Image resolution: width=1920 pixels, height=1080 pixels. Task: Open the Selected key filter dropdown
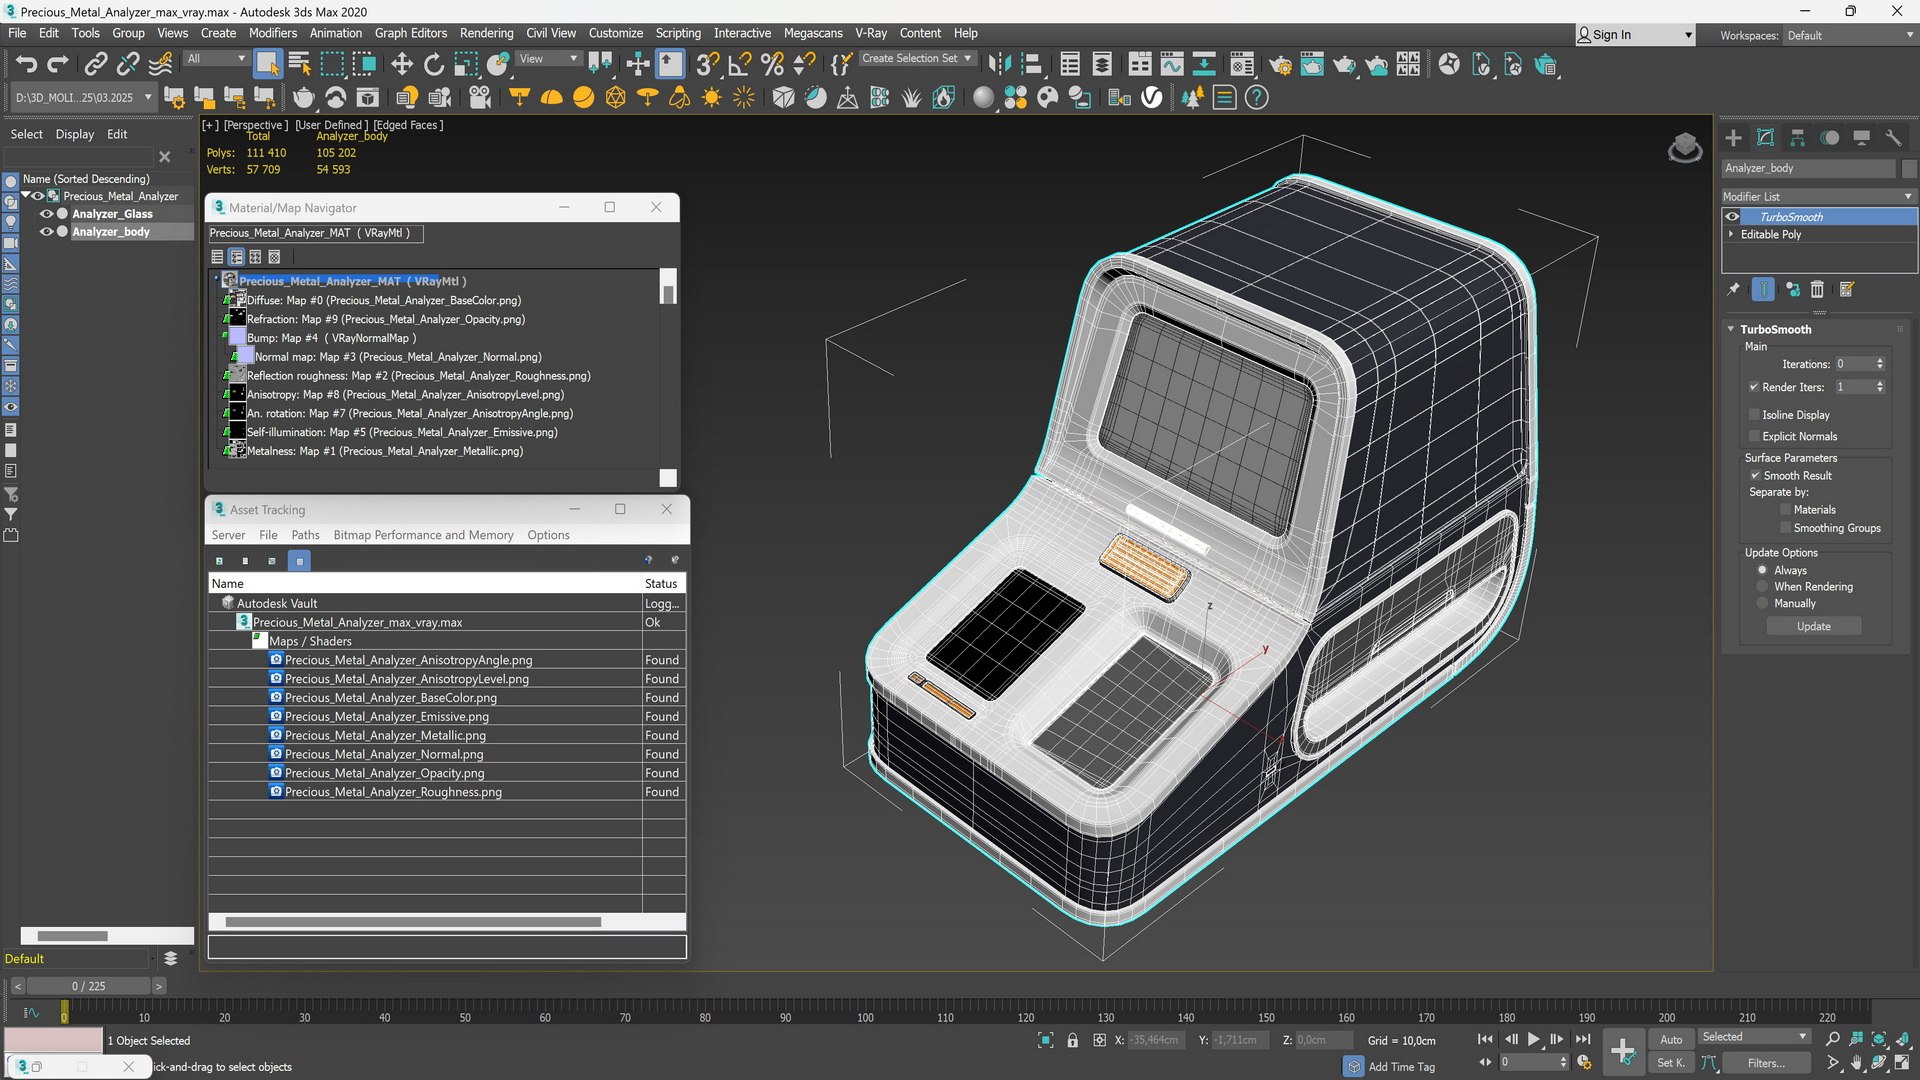[1755, 1037]
